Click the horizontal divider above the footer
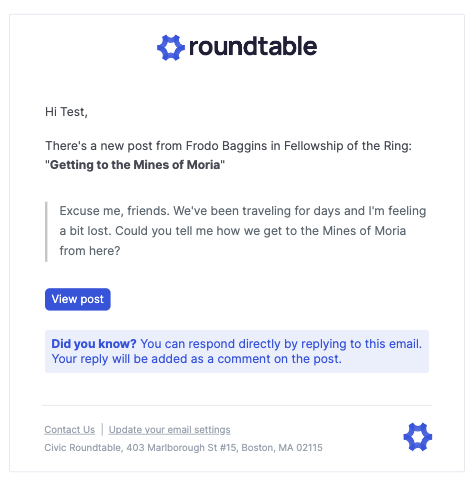 point(237,405)
